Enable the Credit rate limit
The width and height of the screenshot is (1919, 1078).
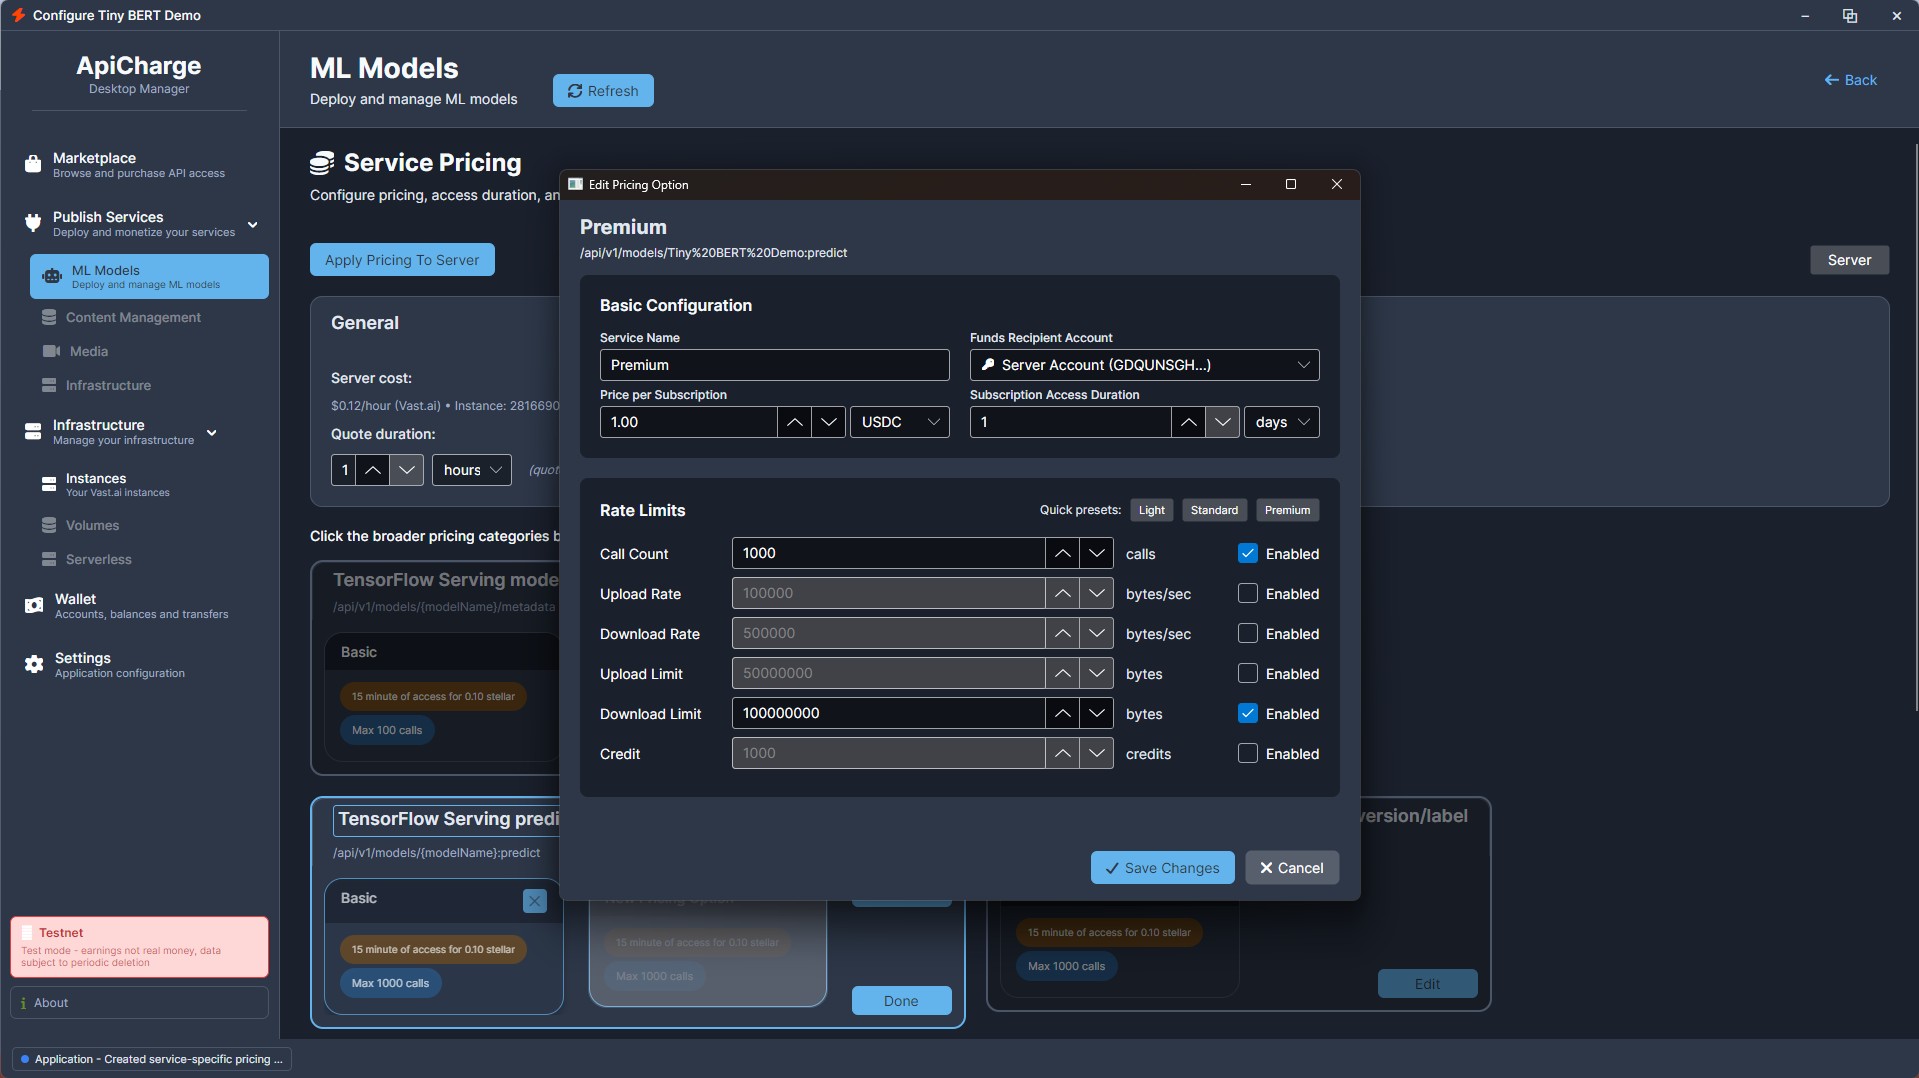1247,753
